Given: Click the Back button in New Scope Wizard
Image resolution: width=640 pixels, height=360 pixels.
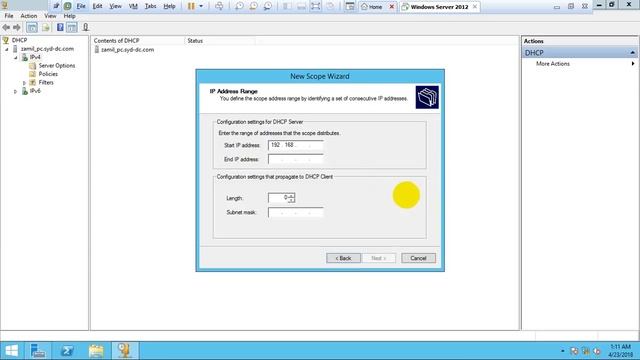Looking at the screenshot, I should point(343,258).
